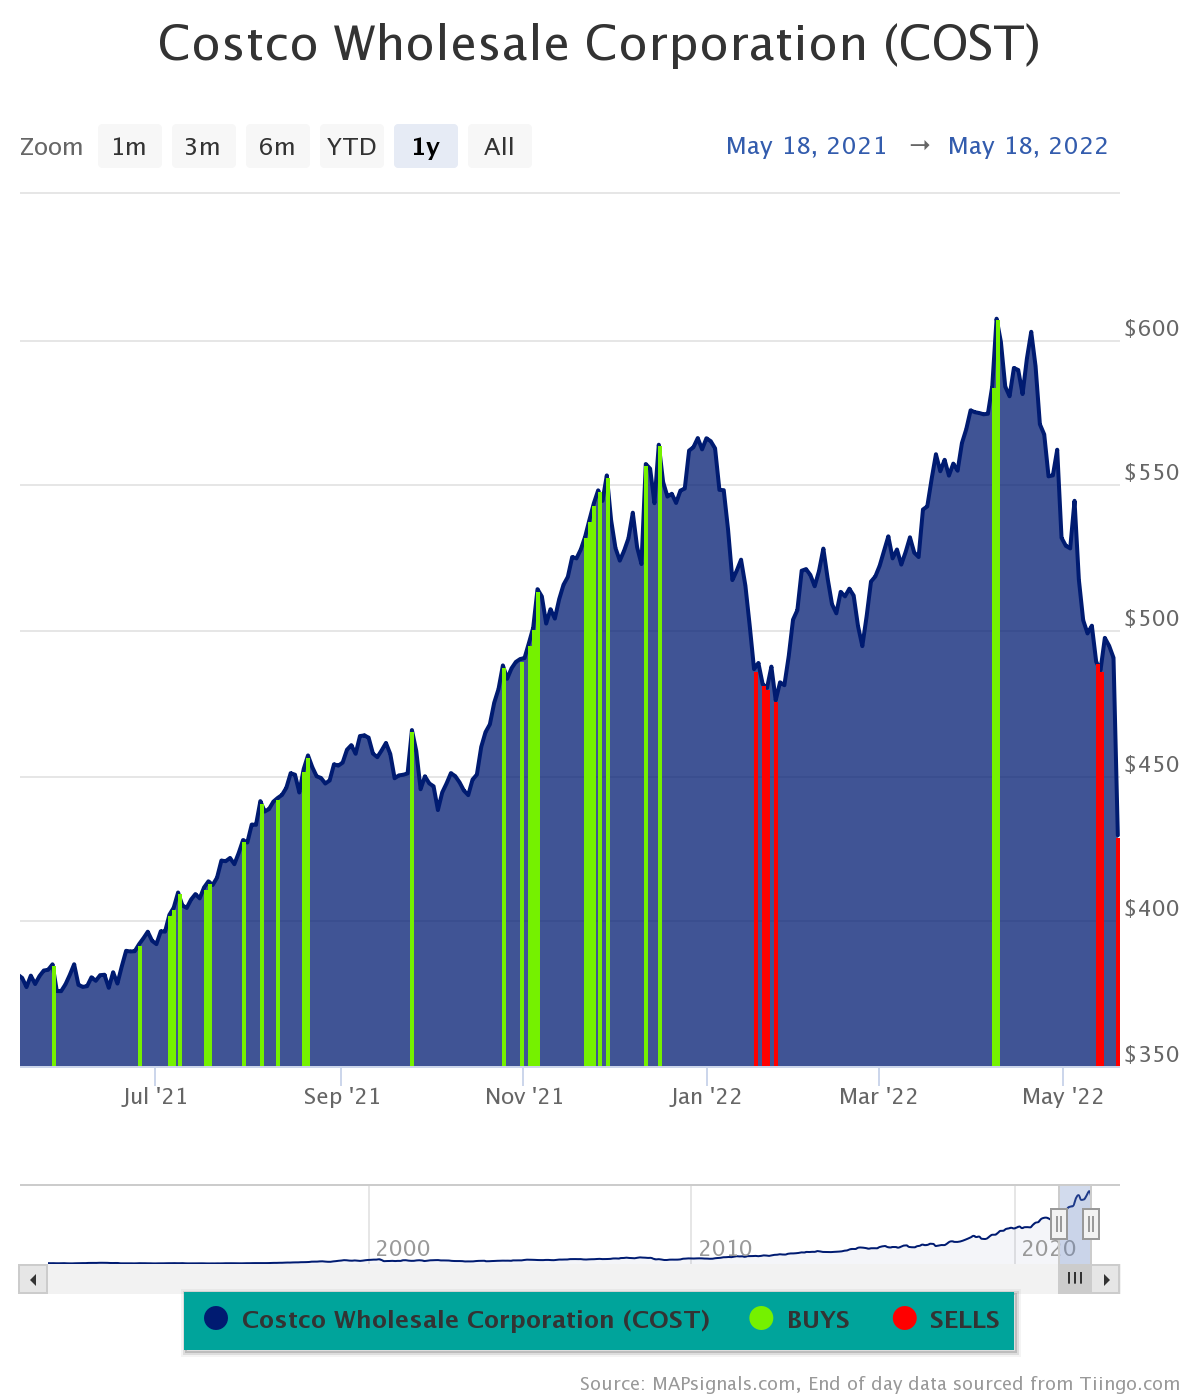Show All historical data

pyautogui.click(x=499, y=147)
